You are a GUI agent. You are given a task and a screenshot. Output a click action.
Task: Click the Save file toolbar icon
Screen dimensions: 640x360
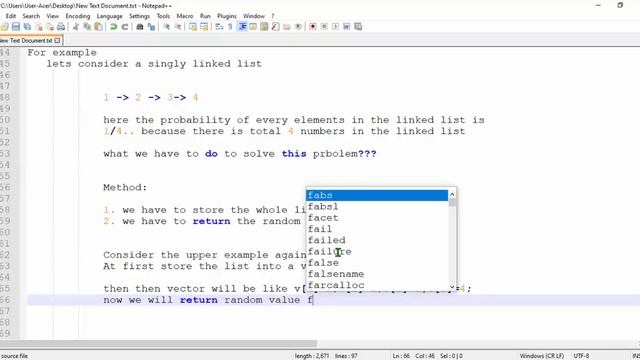pyautogui.click(x=16, y=27)
